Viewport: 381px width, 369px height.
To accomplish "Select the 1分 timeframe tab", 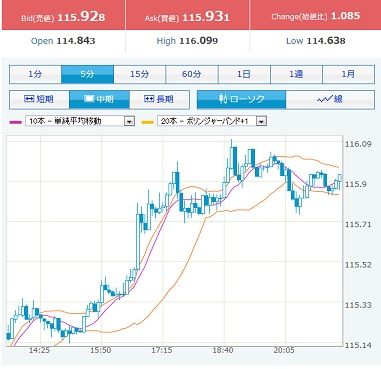I will tap(35, 74).
